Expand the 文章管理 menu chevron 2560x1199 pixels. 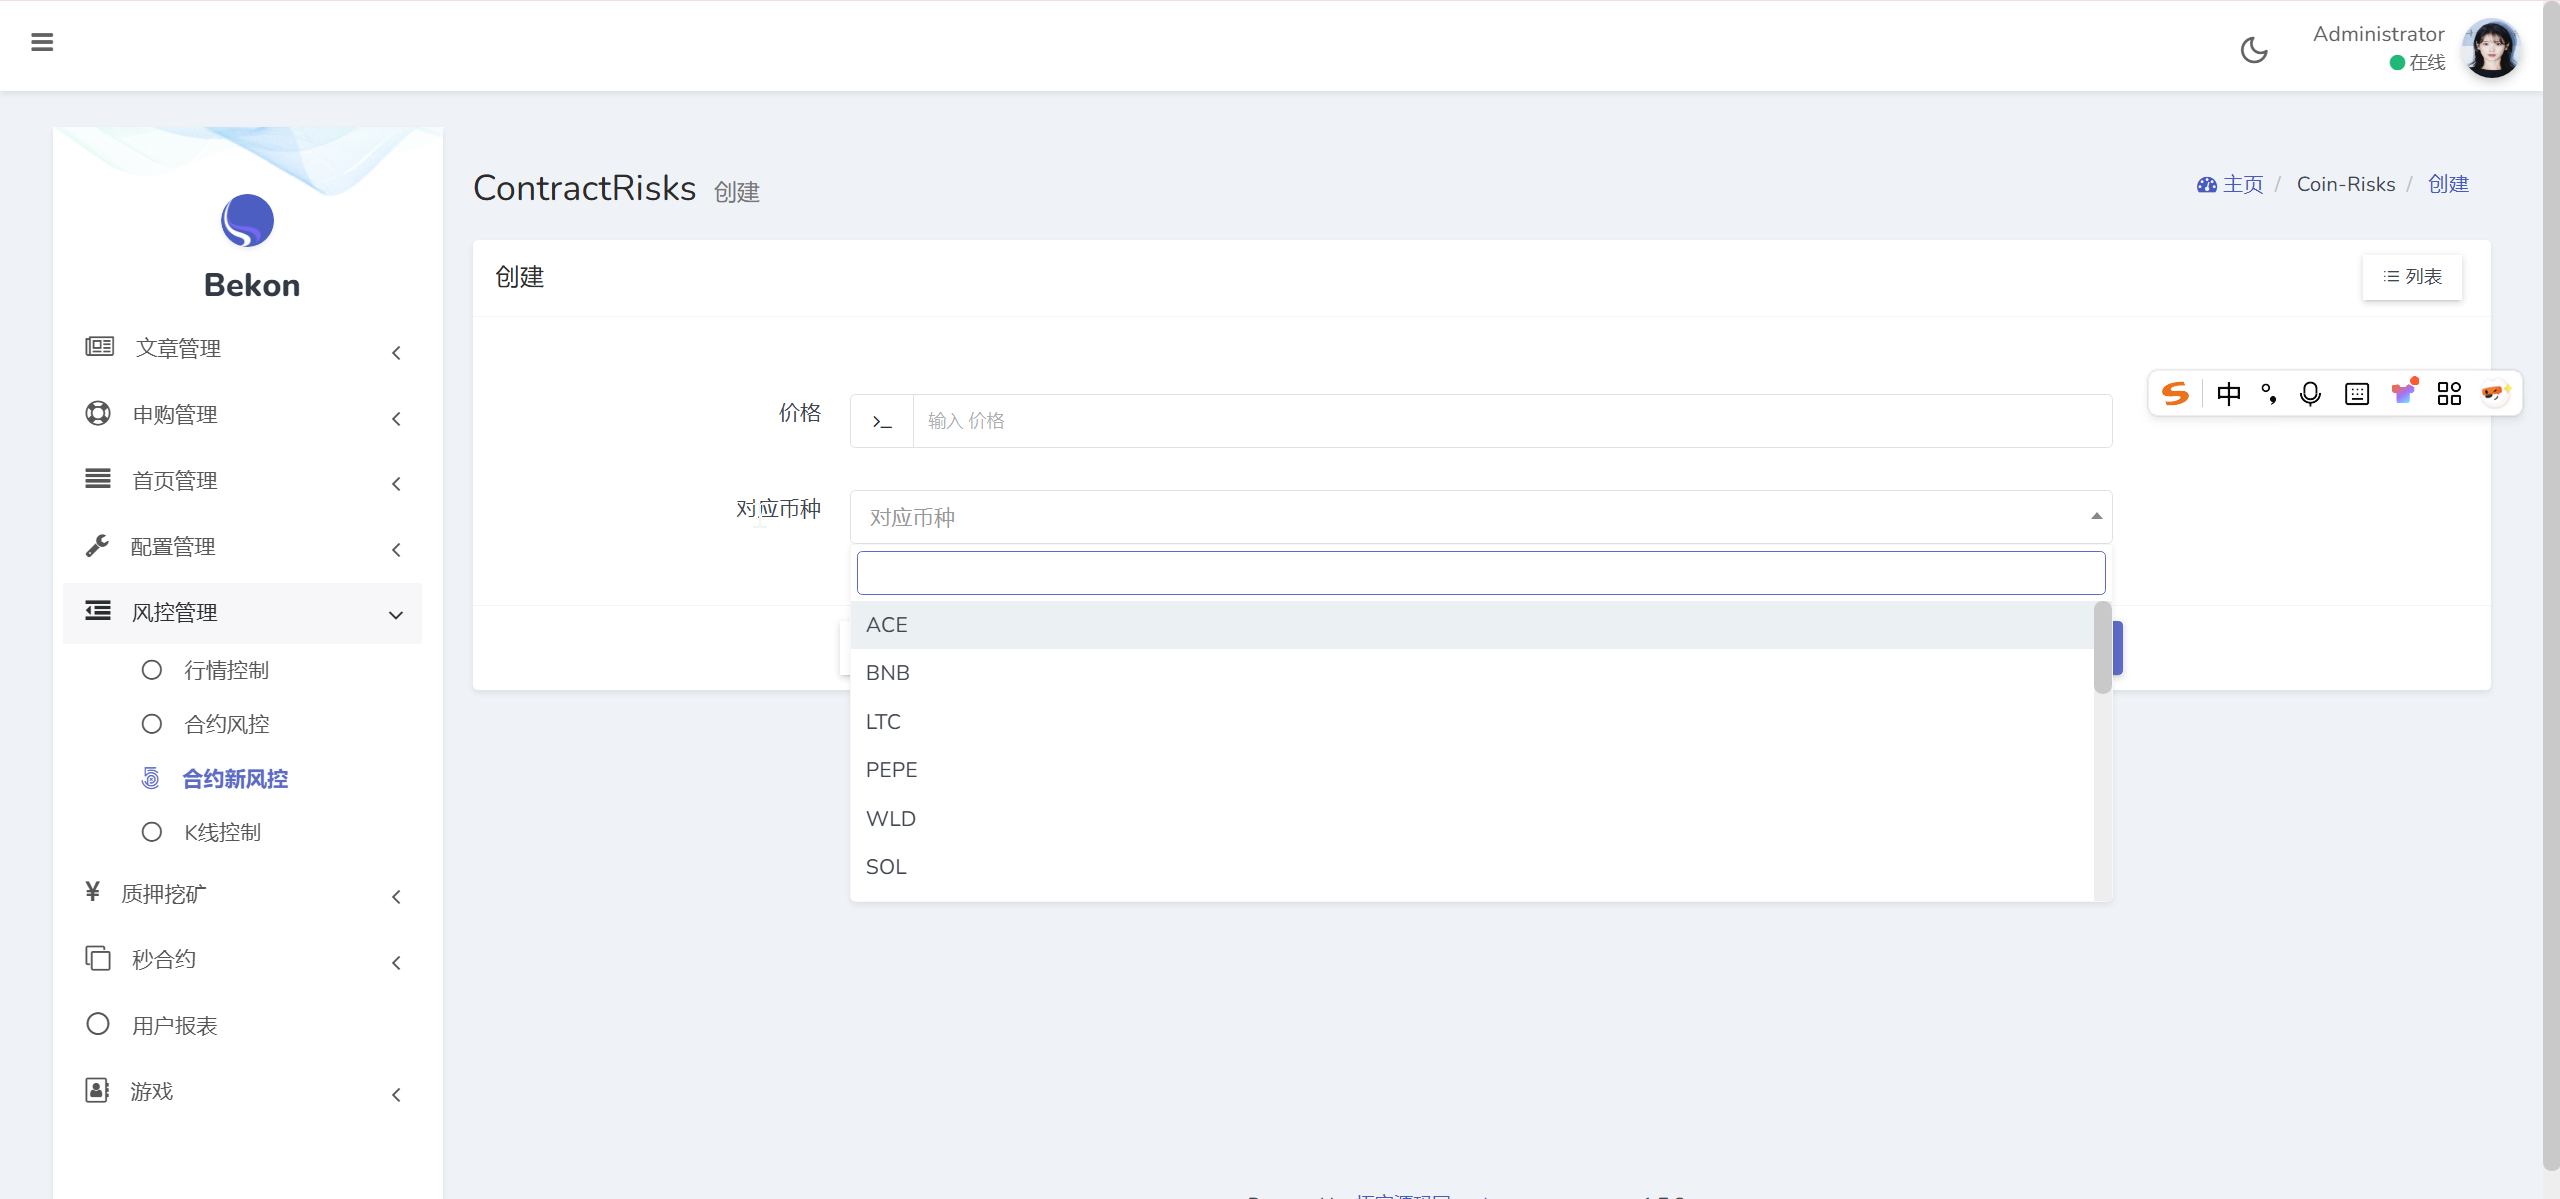coord(396,352)
